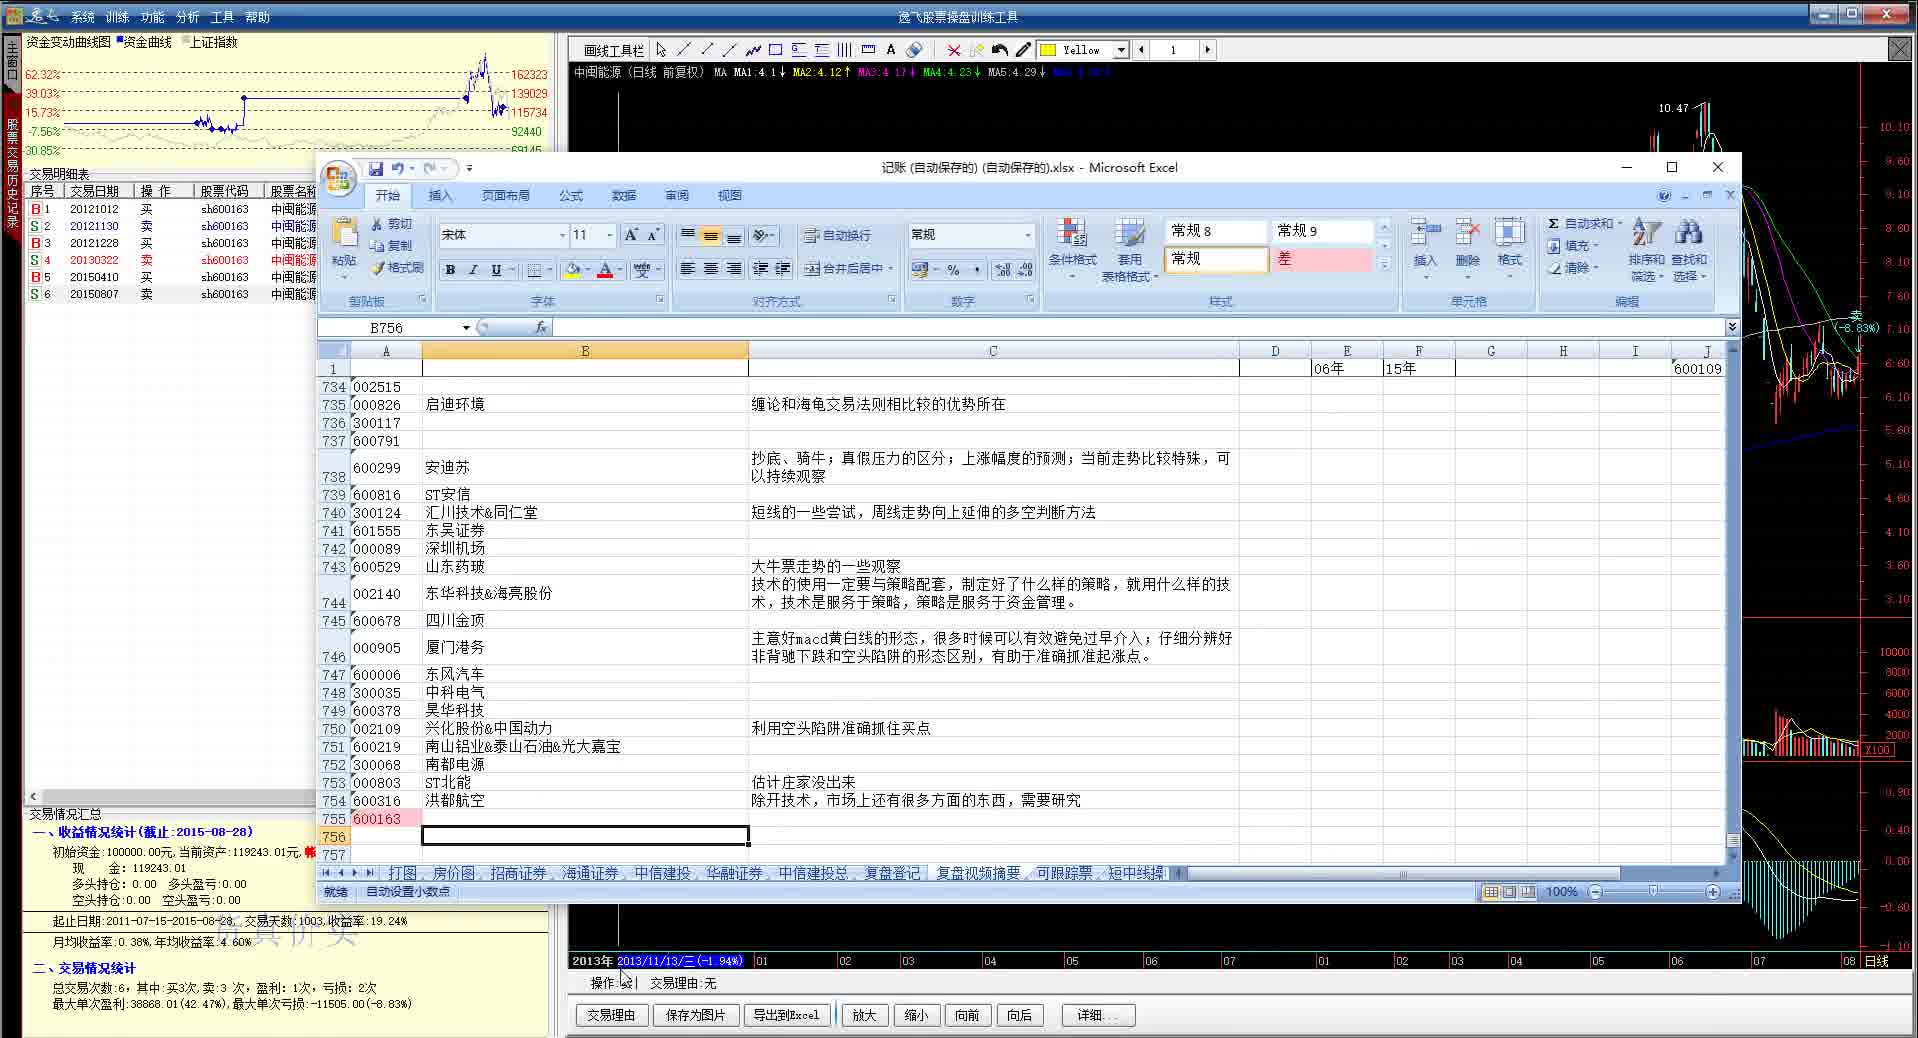Viewport: 1918px width, 1038px height.
Task: Select the pencil tool in drawing toolbar
Action: [1022, 50]
